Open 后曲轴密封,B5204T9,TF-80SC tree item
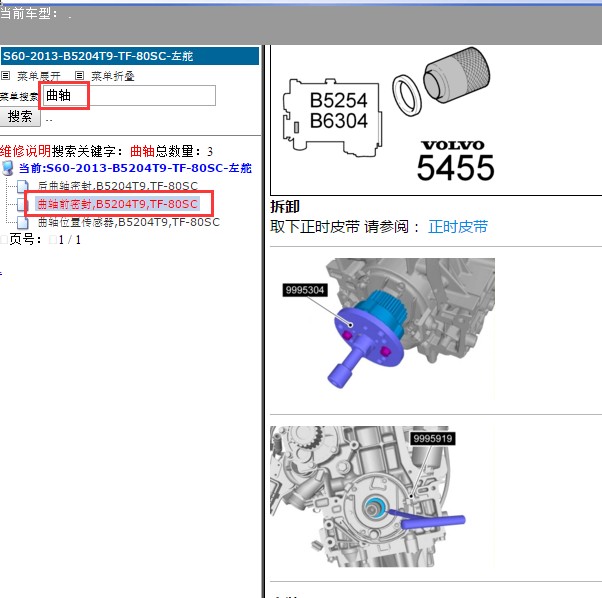Image resolution: width=602 pixels, height=598 pixels. tap(118, 186)
